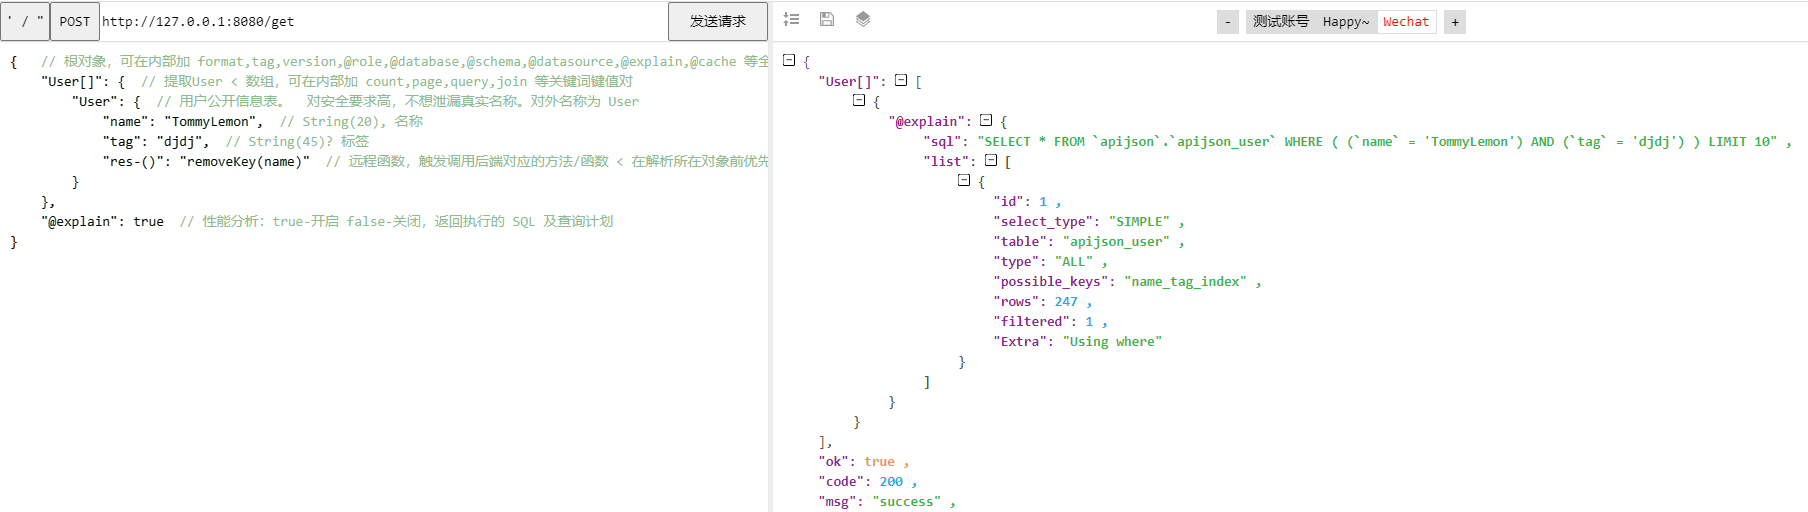Collapse the "@explain" object node
Screen dimensions: 1808x512
[x=986, y=120]
